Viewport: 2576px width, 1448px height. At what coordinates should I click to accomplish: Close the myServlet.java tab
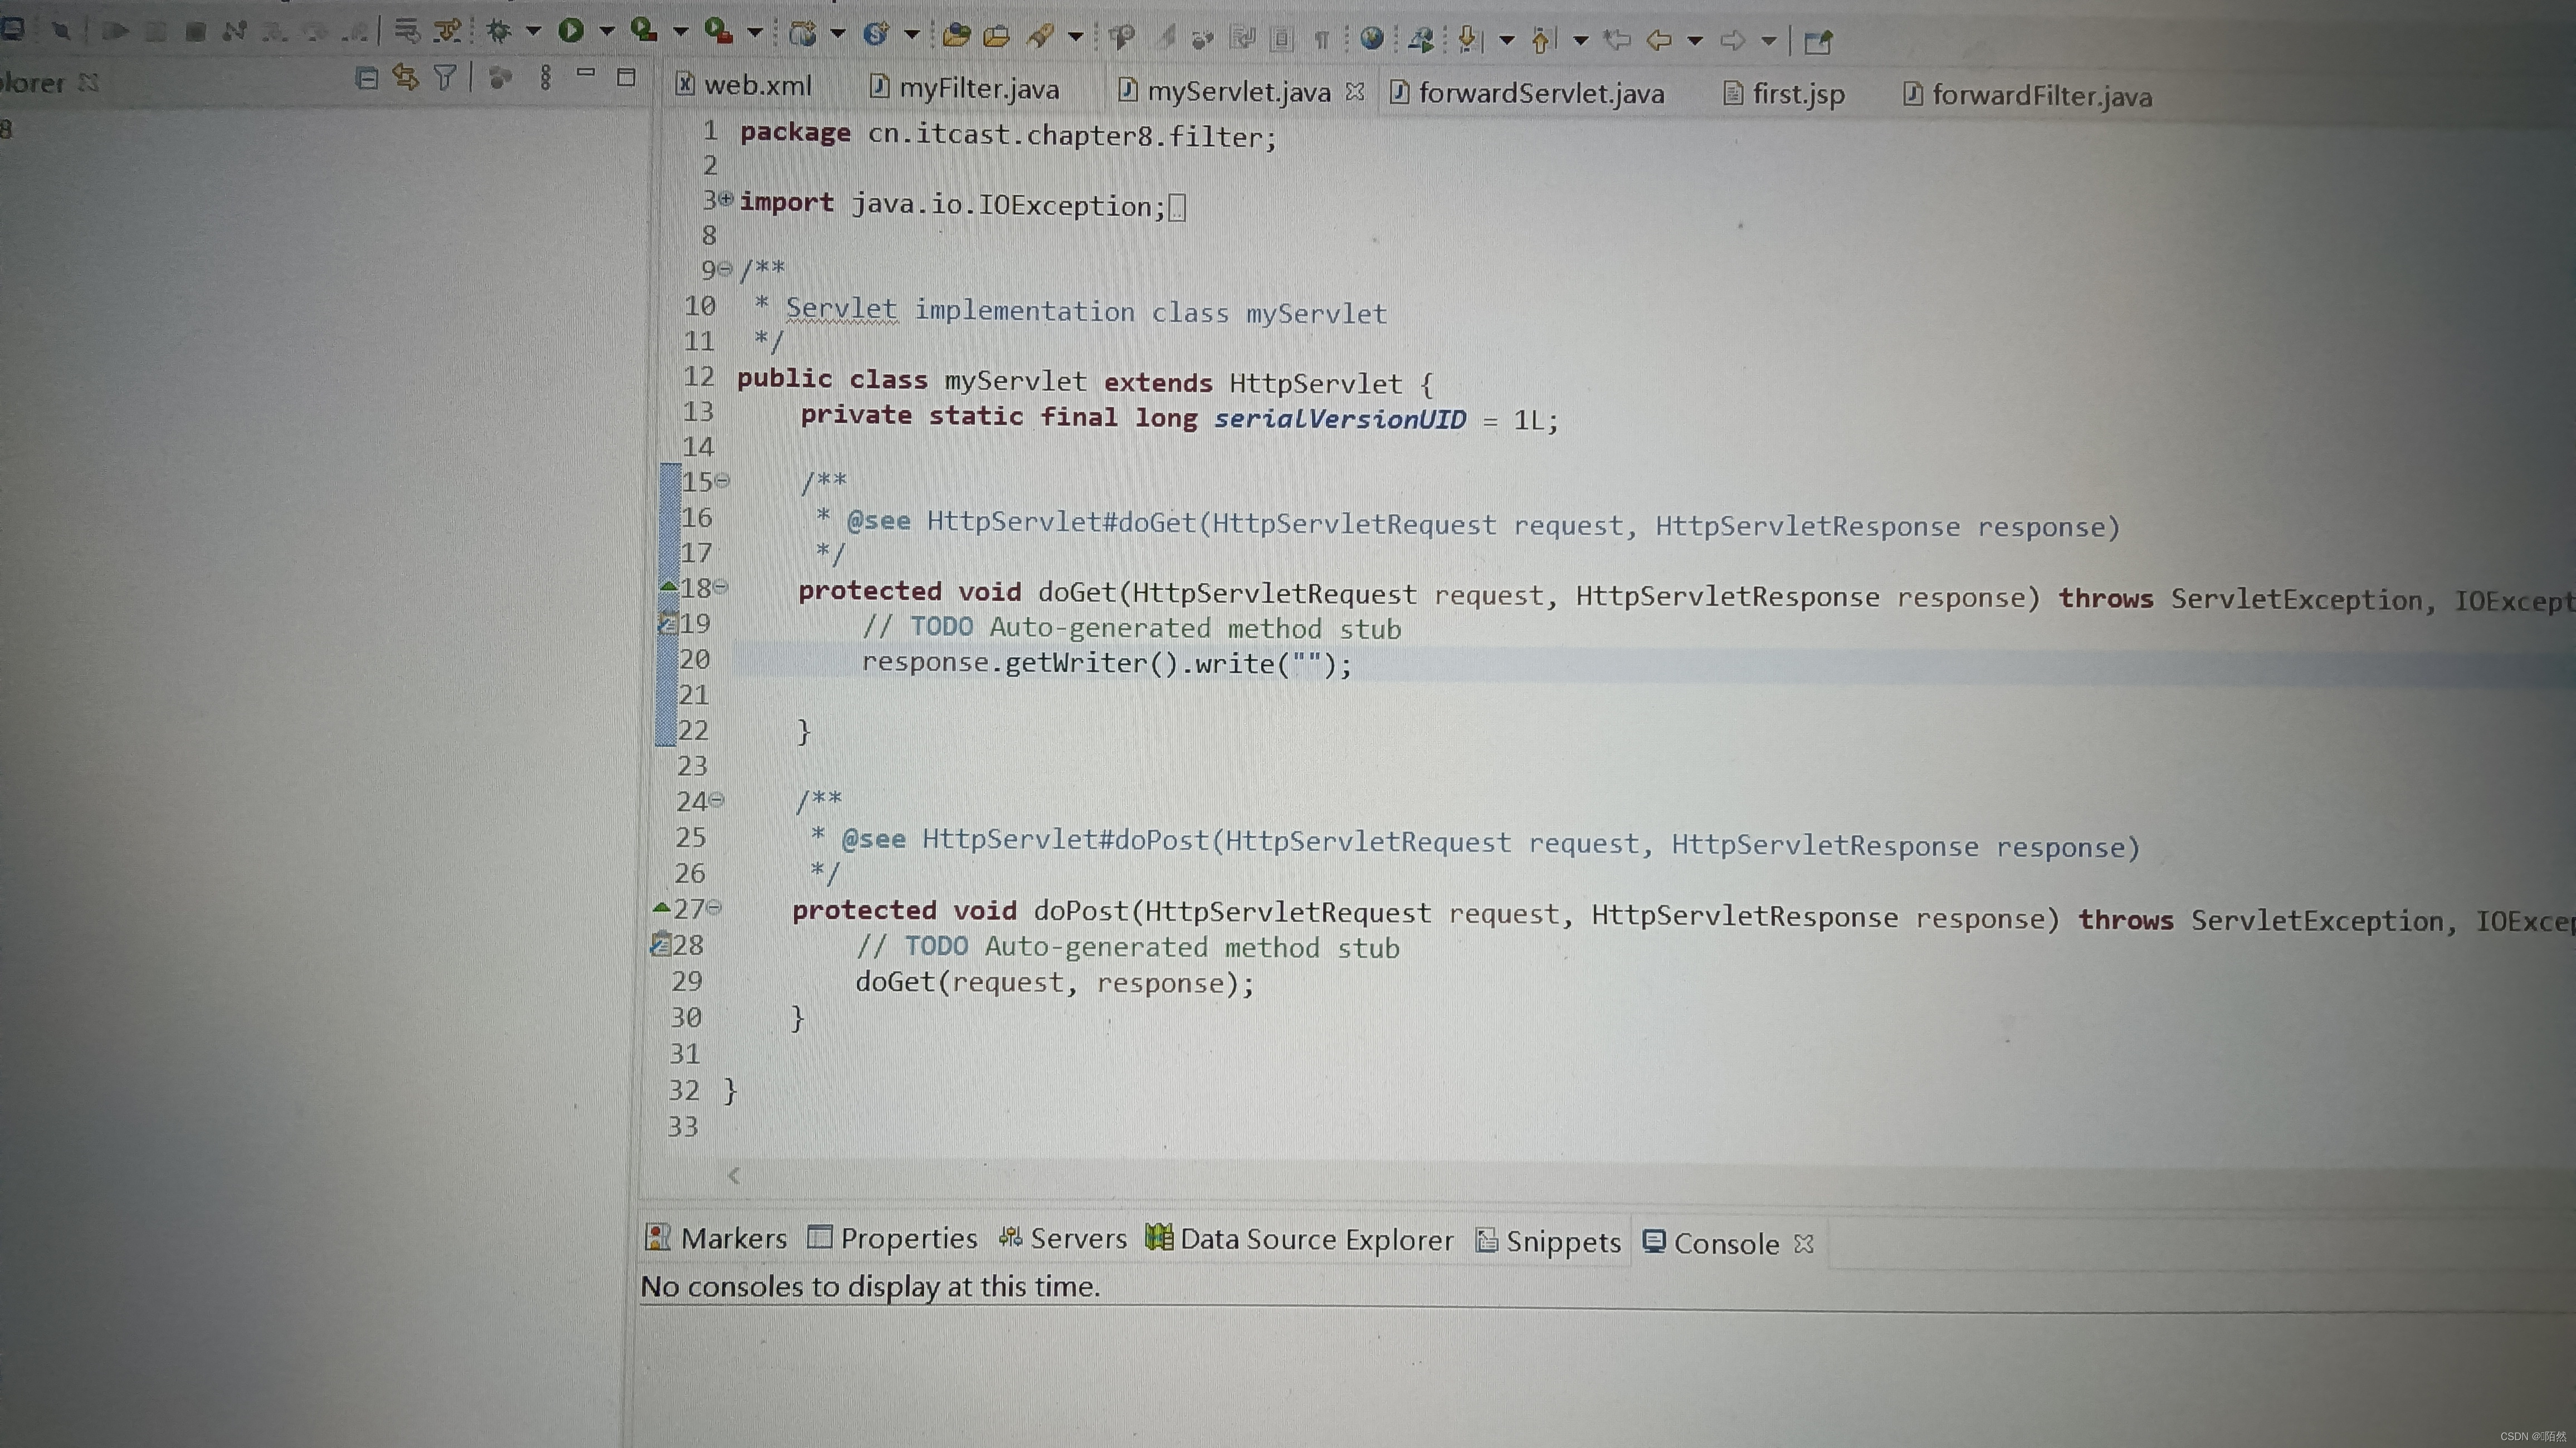1355,91
